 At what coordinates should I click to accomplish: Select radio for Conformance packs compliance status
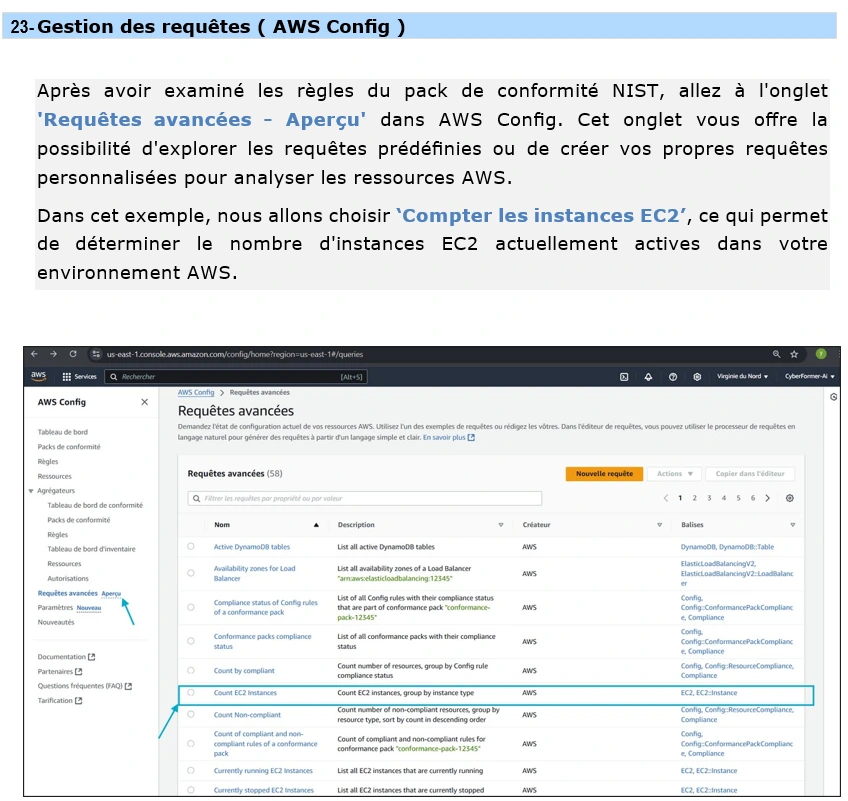[191, 641]
